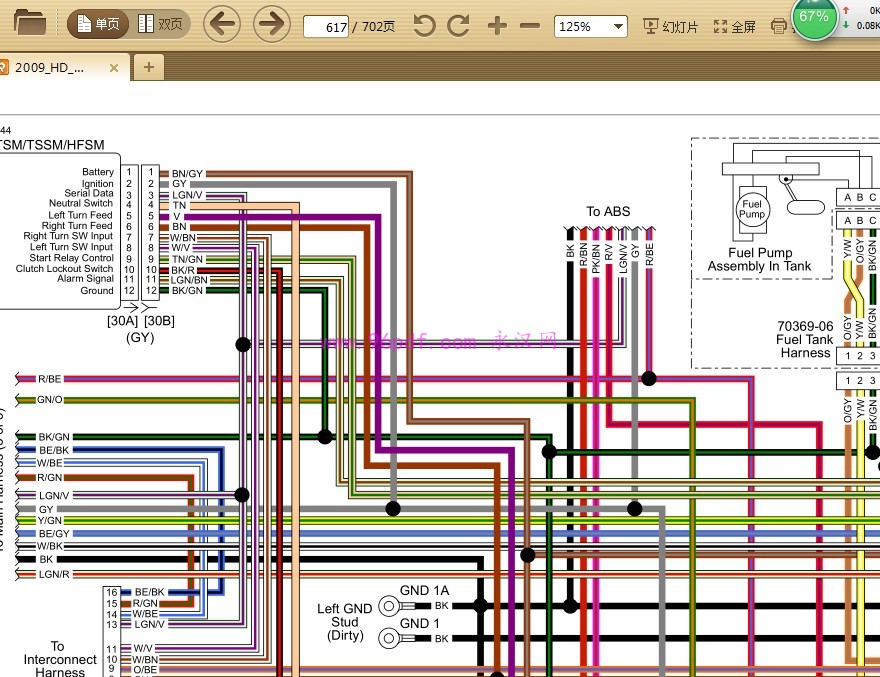This screenshot has width=880, height=677.
Task: Zoom out with the minus icon
Action: [530, 26]
